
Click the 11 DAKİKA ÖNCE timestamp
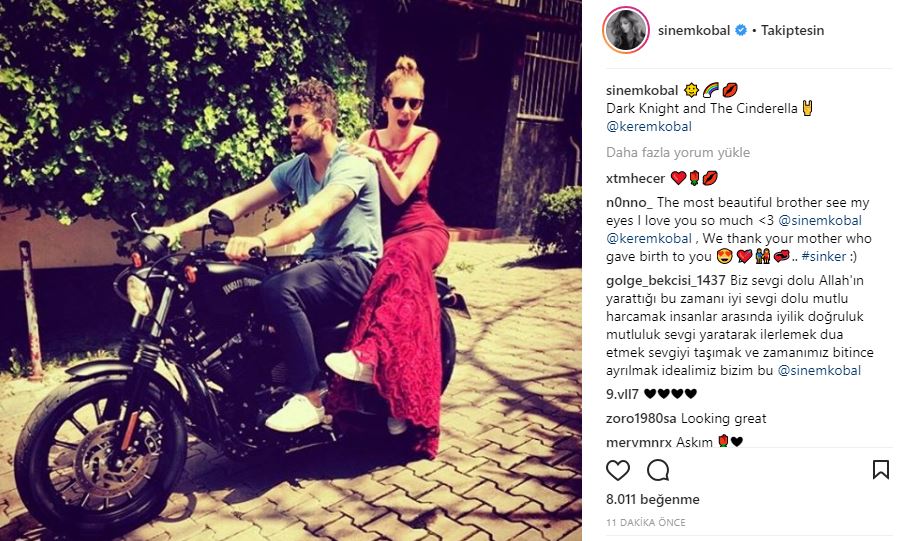[x=645, y=522]
